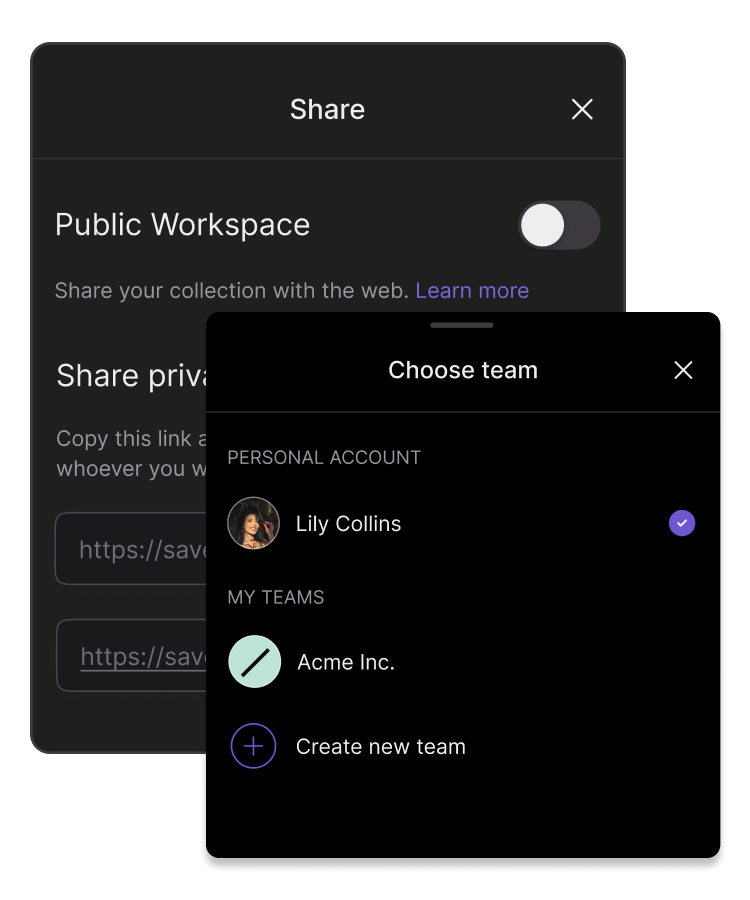The height and width of the screenshot is (900, 750).
Task: Close the Share dialog
Action: click(x=582, y=110)
